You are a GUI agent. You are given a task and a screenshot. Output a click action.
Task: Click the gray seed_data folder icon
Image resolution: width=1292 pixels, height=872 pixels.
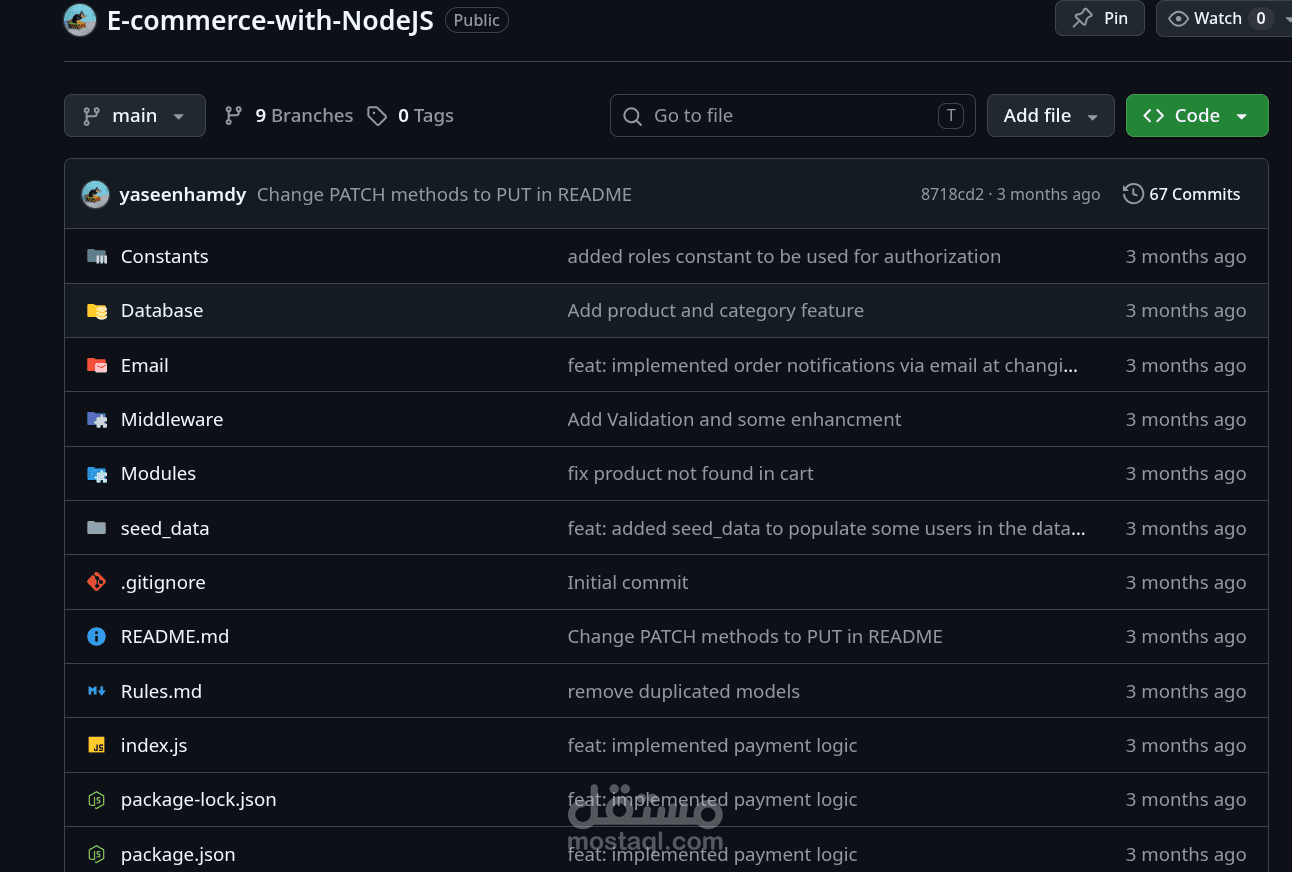click(97, 527)
